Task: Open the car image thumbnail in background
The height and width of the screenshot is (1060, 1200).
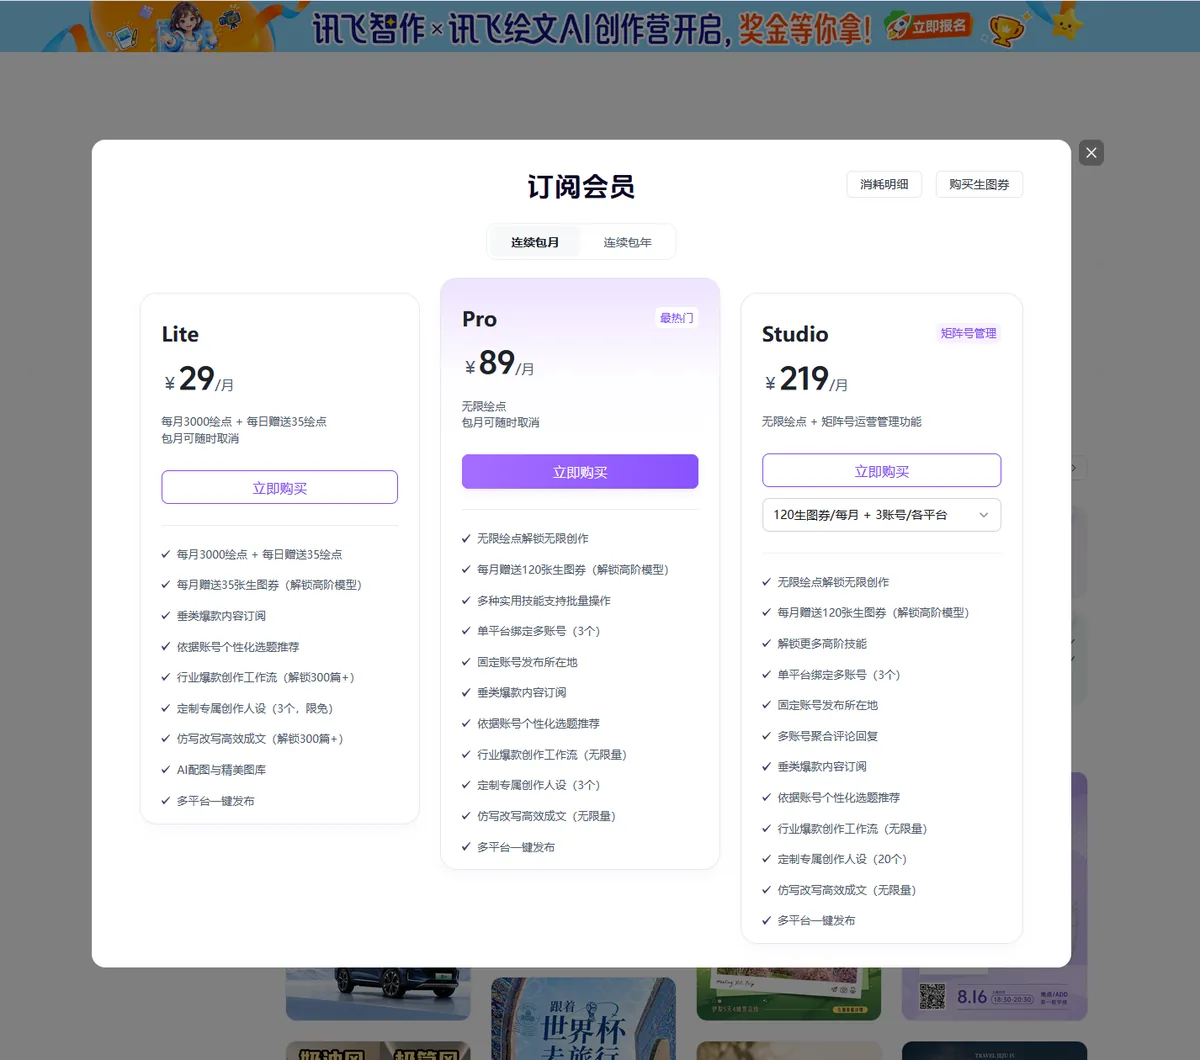Action: 378,993
